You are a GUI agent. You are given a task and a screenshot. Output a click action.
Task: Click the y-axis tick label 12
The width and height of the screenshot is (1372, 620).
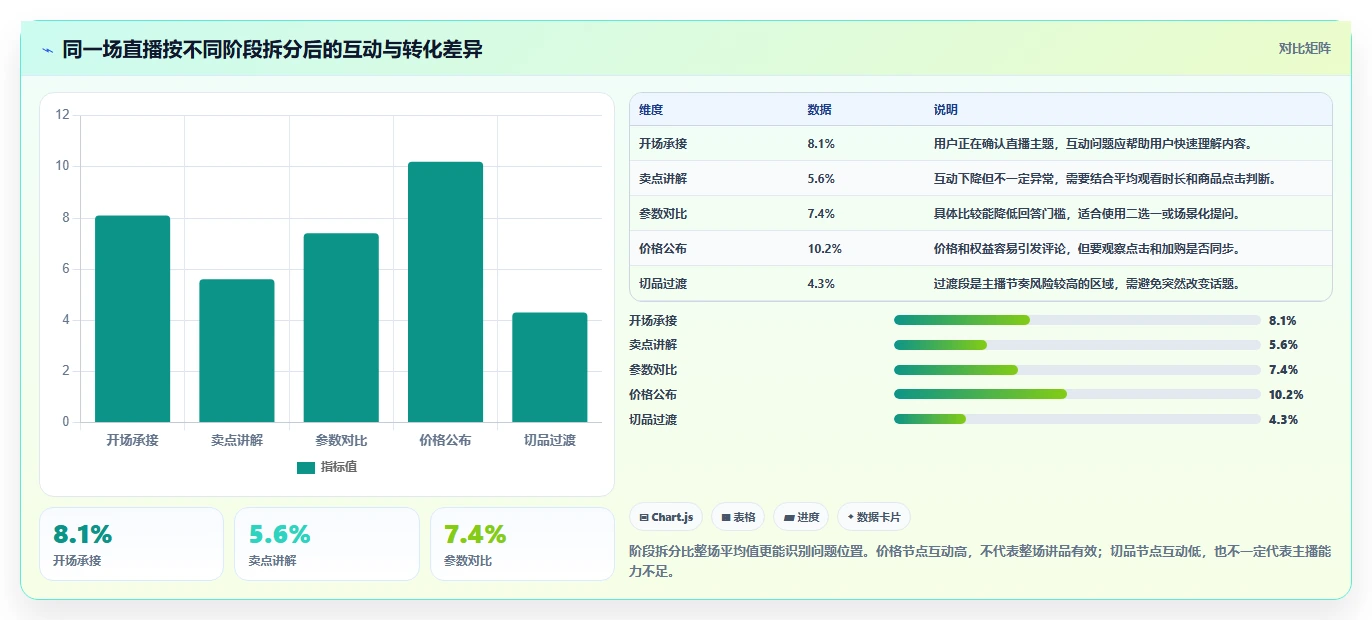coord(63,115)
